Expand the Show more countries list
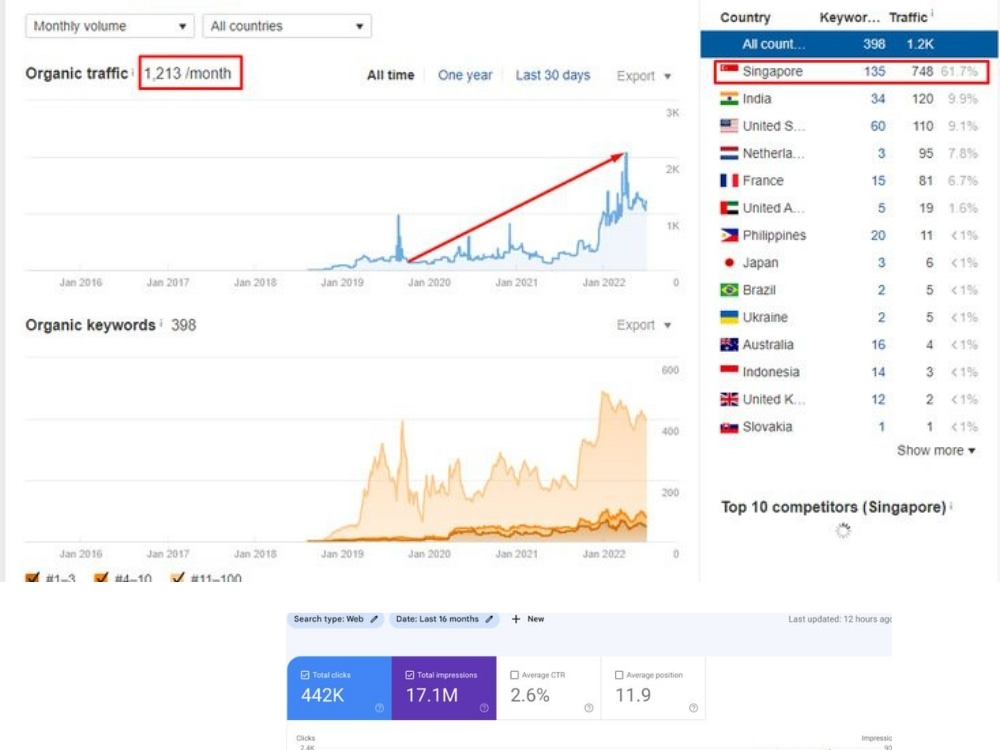 pyautogui.click(x=936, y=451)
